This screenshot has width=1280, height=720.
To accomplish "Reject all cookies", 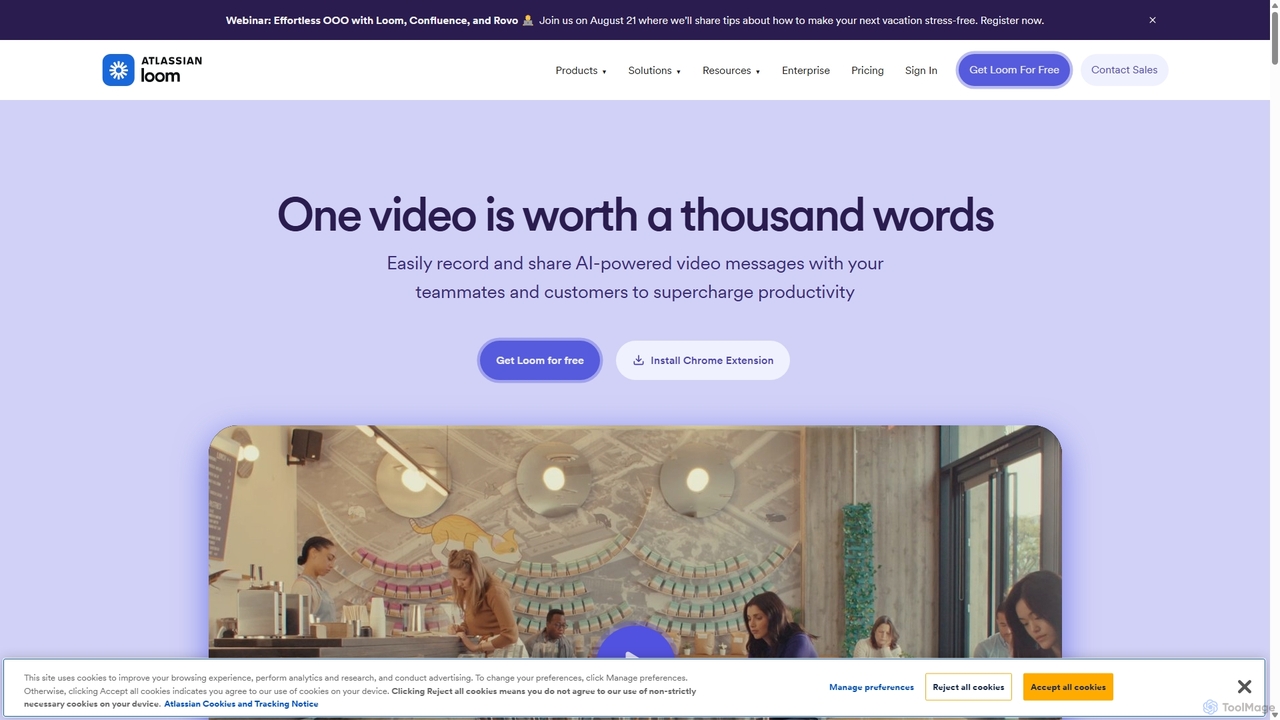I will 968,687.
